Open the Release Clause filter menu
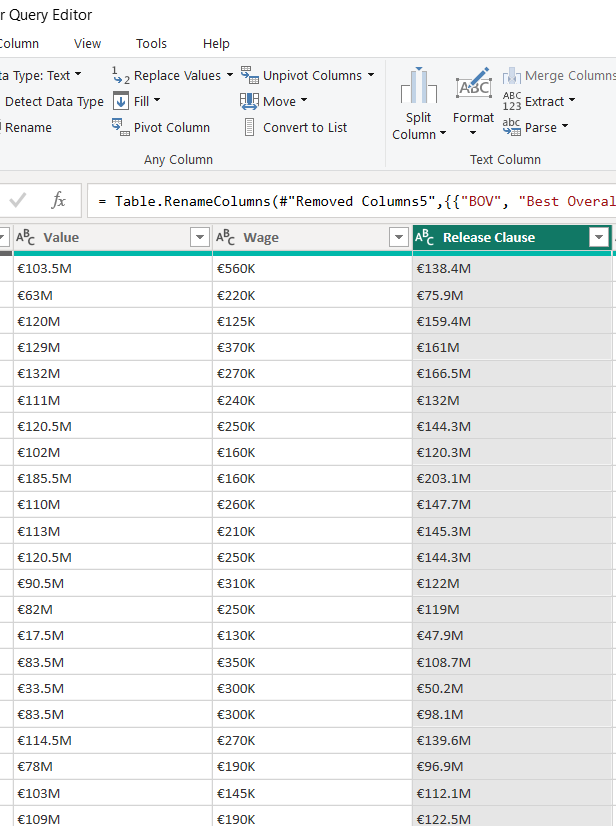Image resolution: width=616 pixels, height=826 pixels. [x=600, y=237]
